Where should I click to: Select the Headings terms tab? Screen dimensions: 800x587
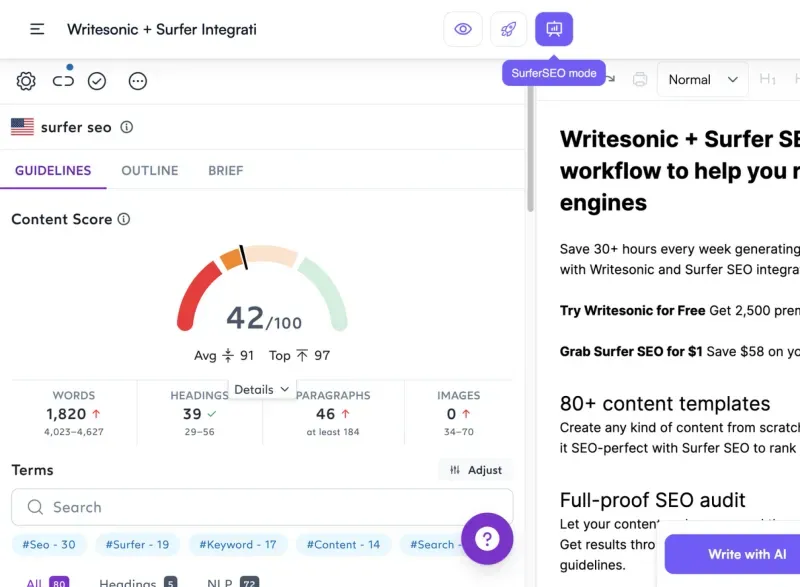(x=138, y=582)
